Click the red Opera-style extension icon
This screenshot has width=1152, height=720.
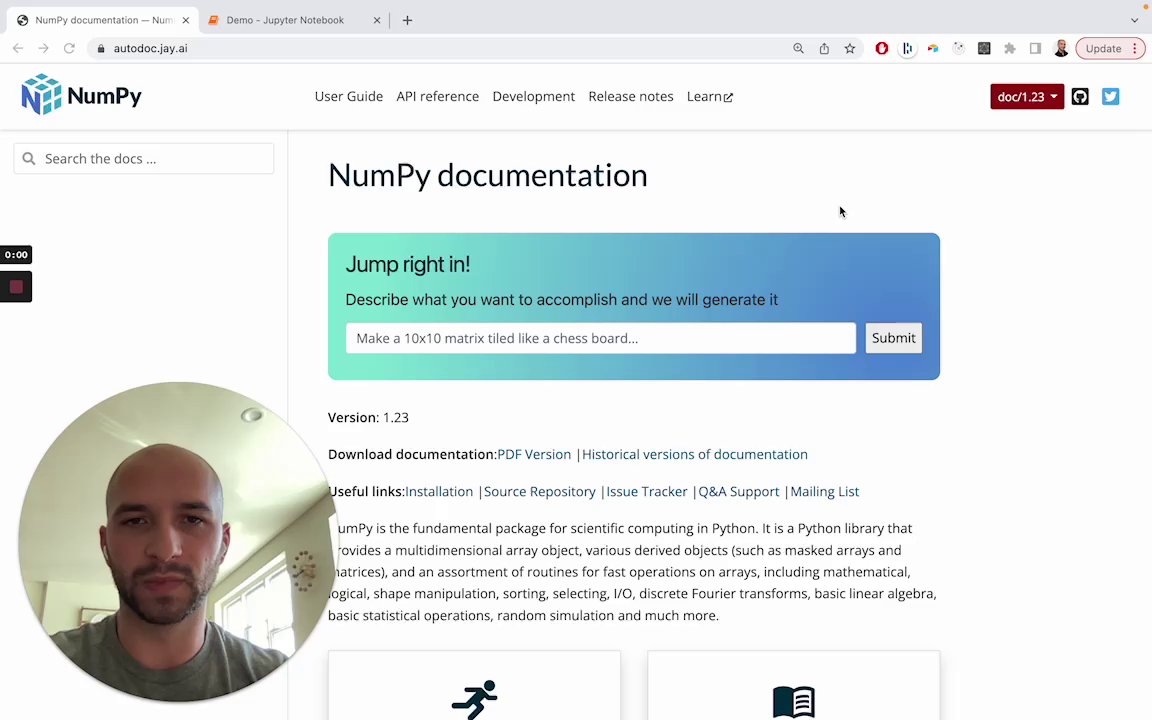click(x=882, y=48)
